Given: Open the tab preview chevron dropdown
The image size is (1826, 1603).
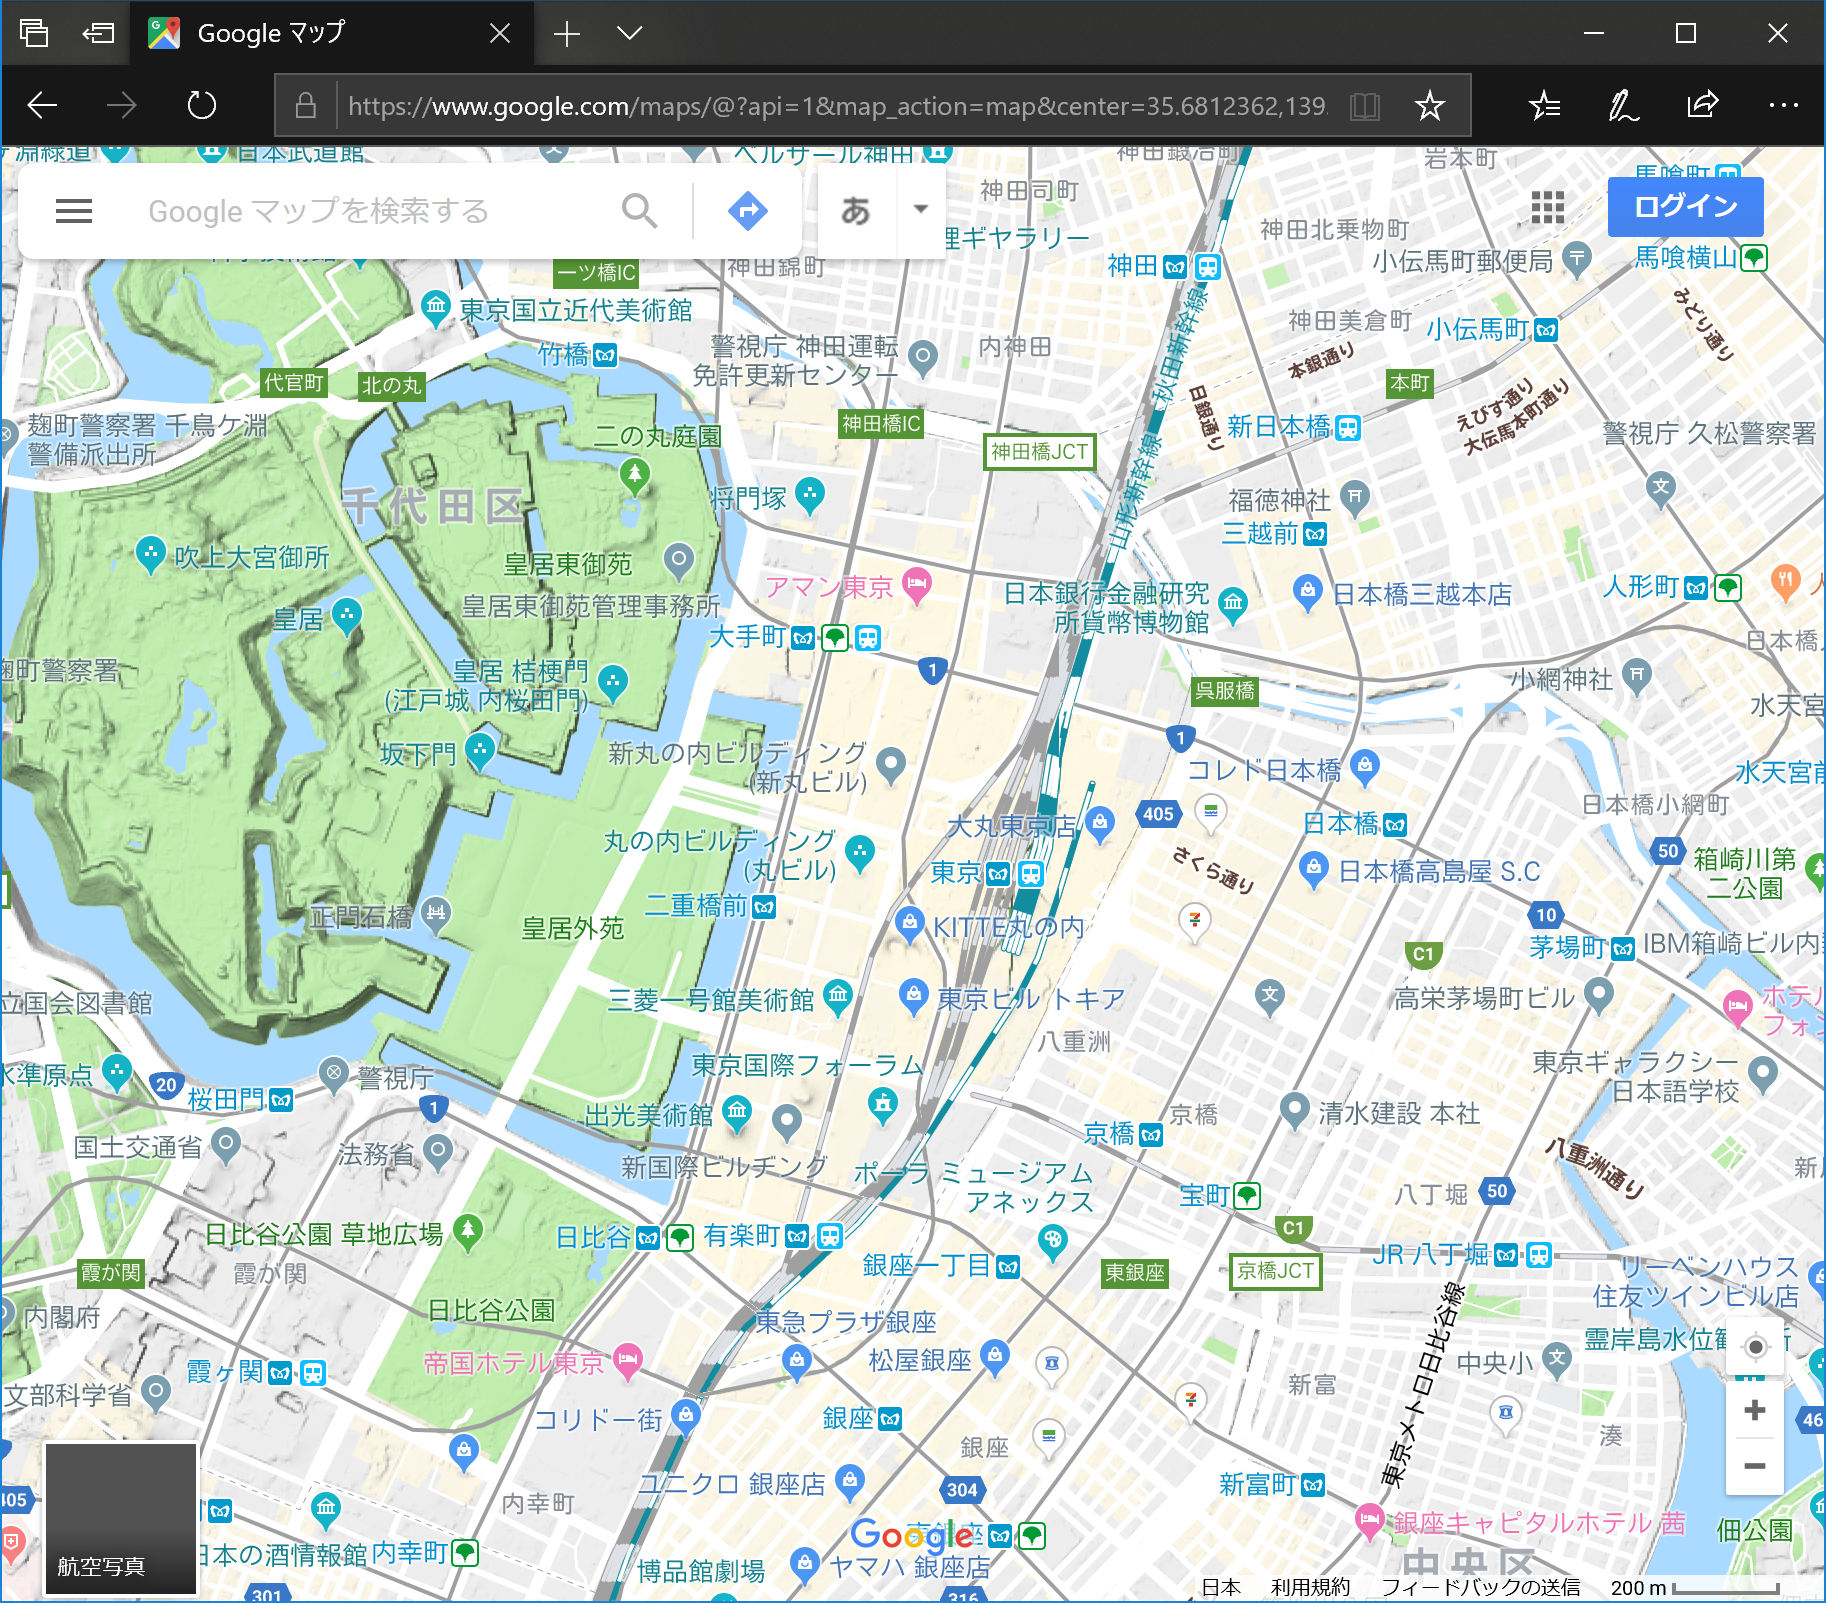Looking at the screenshot, I should [x=629, y=33].
